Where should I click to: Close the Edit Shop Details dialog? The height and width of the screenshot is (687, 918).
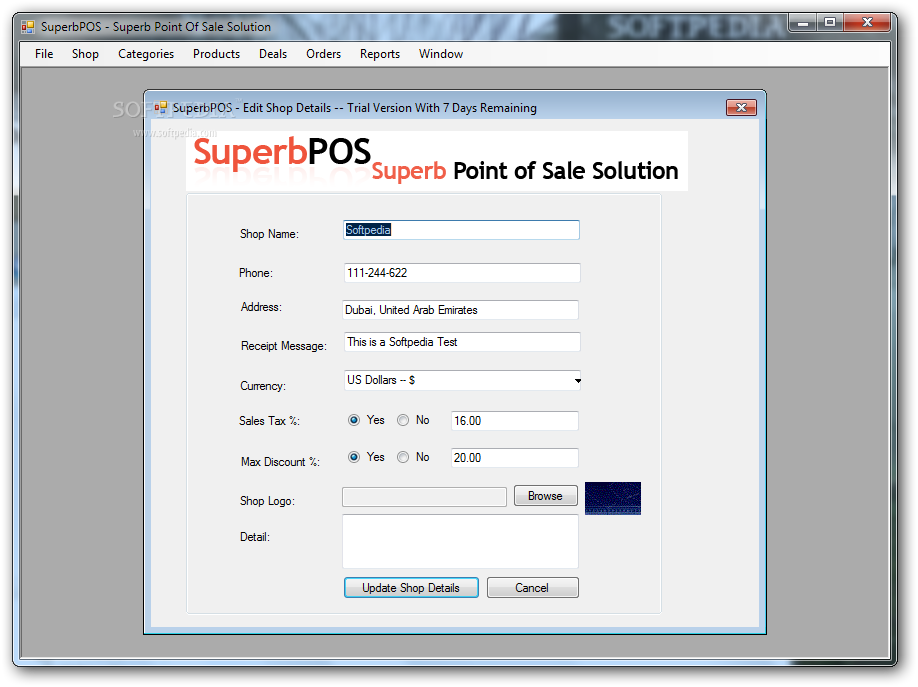(741, 108)
